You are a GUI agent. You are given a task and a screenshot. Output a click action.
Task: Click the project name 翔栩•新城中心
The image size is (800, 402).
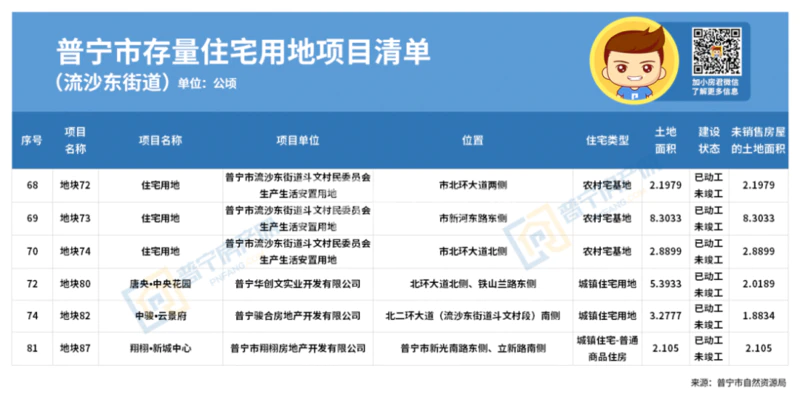point(160,348)
